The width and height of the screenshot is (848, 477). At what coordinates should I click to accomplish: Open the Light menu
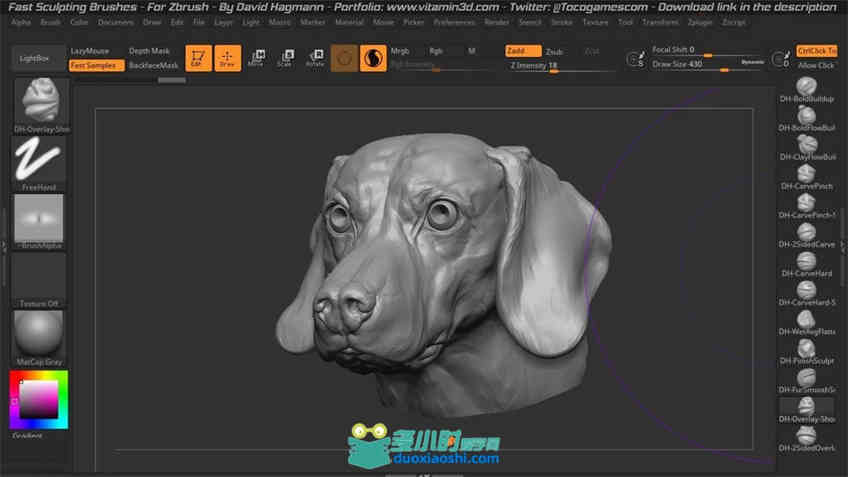coord(251,23)
